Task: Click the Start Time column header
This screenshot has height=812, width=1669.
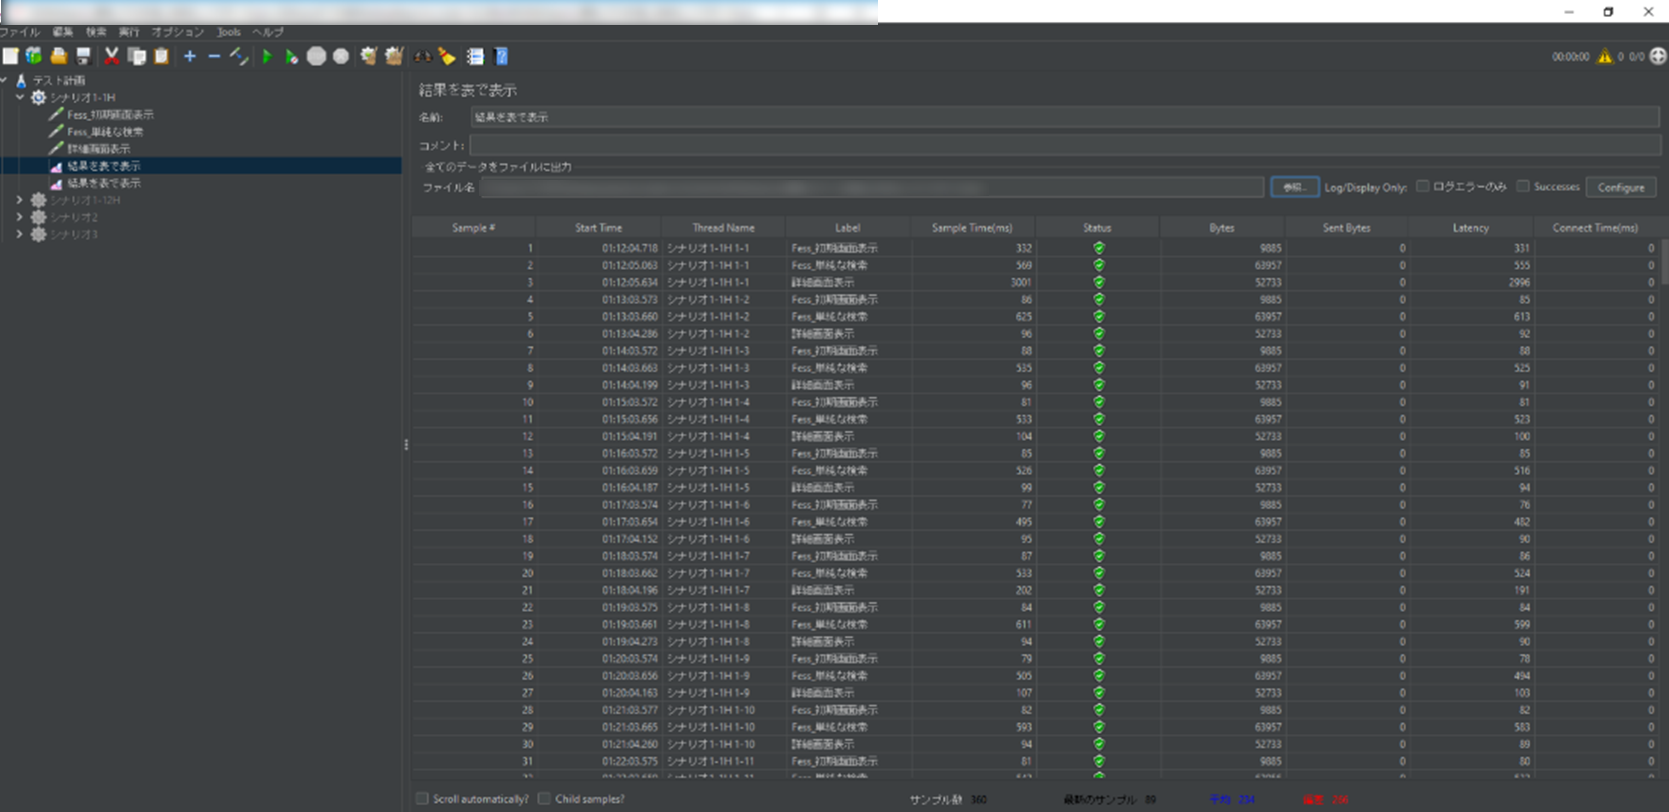Action: pos(598,228)
